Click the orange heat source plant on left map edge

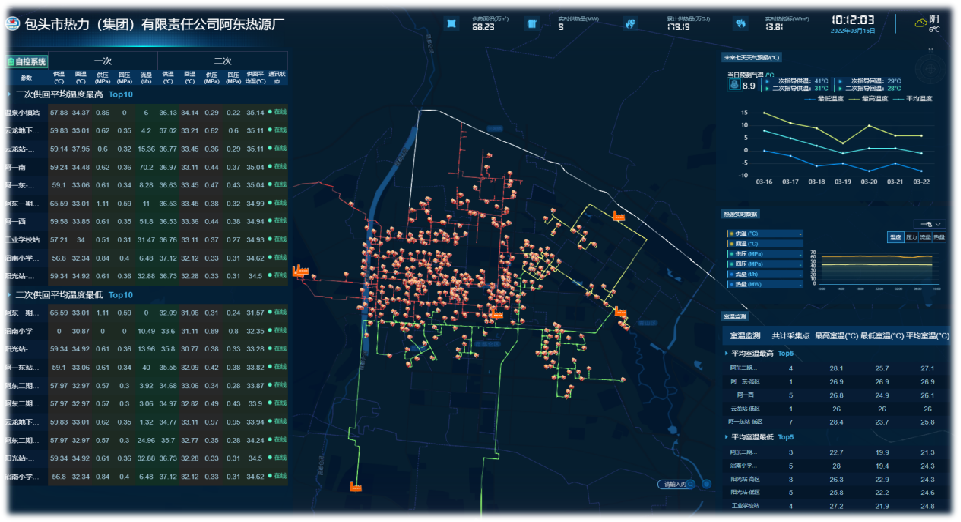tap(299, 270)
